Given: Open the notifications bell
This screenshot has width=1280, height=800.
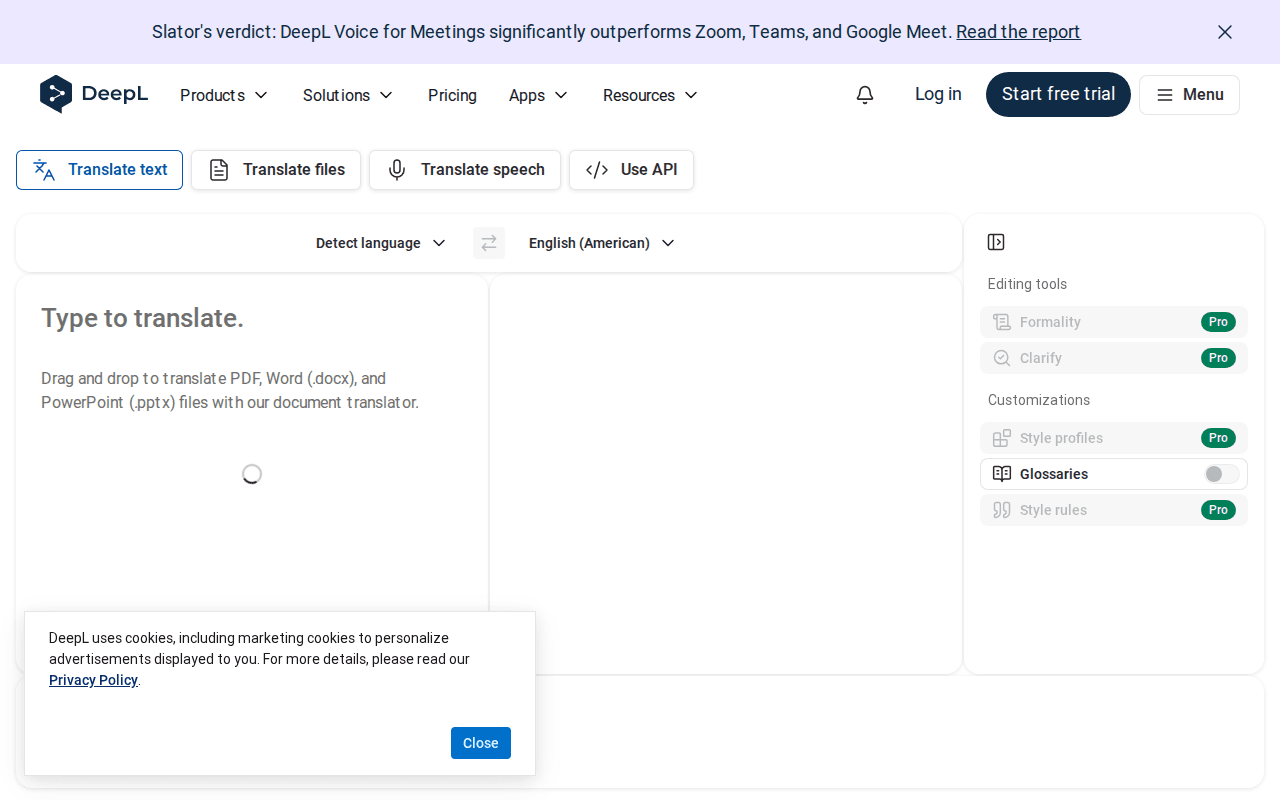Looking at the screenshot, I should point(865,94).
